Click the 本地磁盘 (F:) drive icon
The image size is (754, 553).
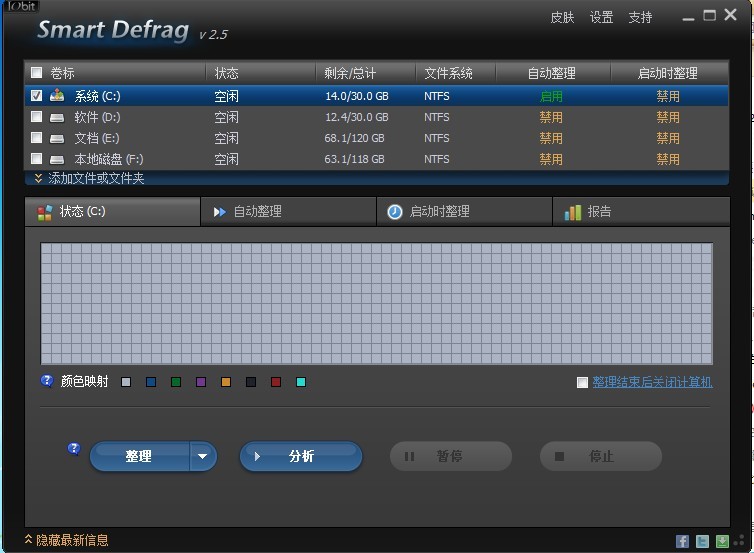[59, 159]
